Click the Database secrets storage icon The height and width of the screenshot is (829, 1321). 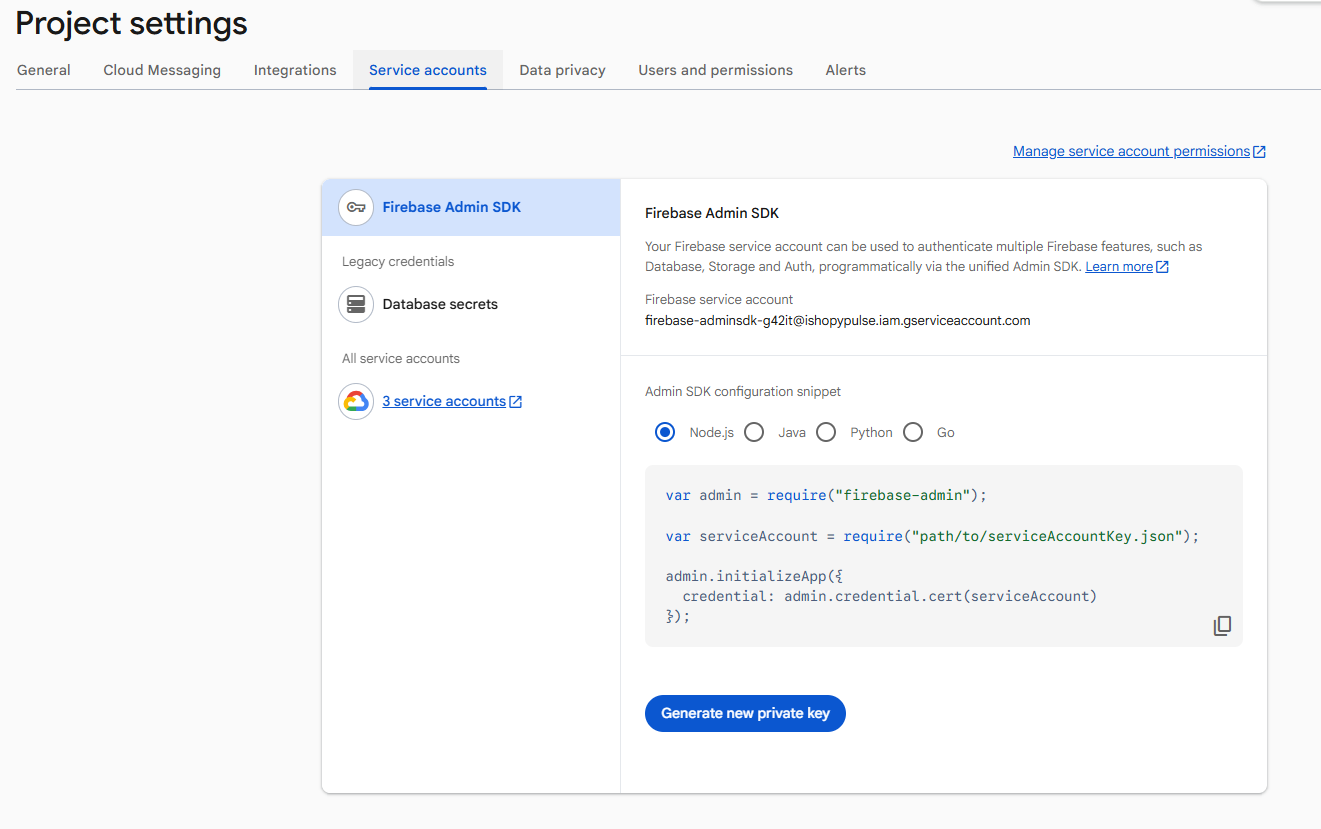click(356, 305)
